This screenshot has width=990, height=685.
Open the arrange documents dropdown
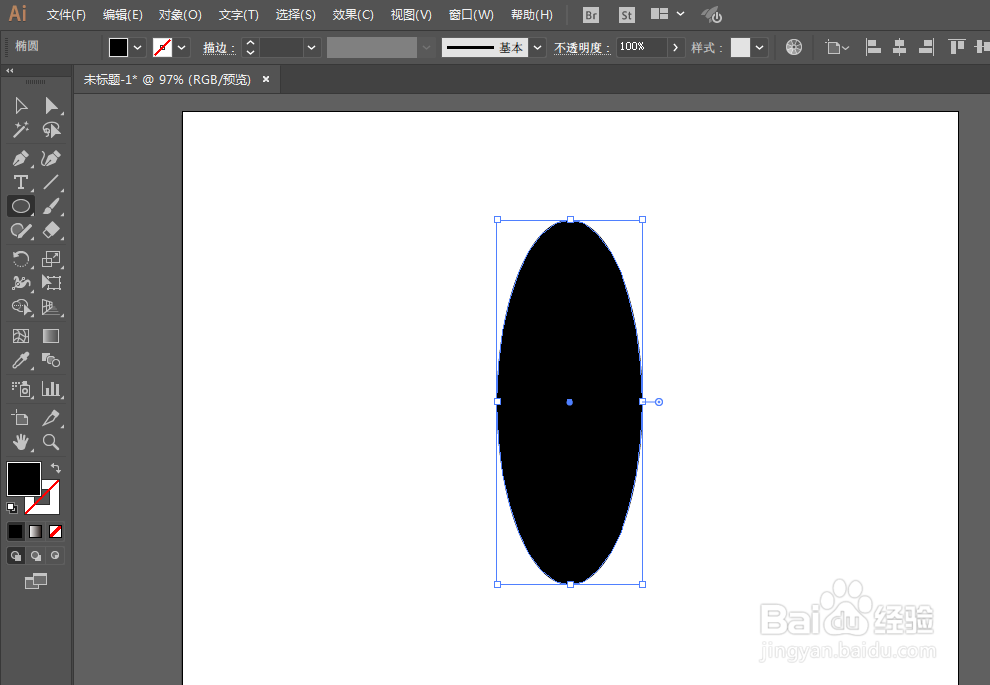(666, 14)
